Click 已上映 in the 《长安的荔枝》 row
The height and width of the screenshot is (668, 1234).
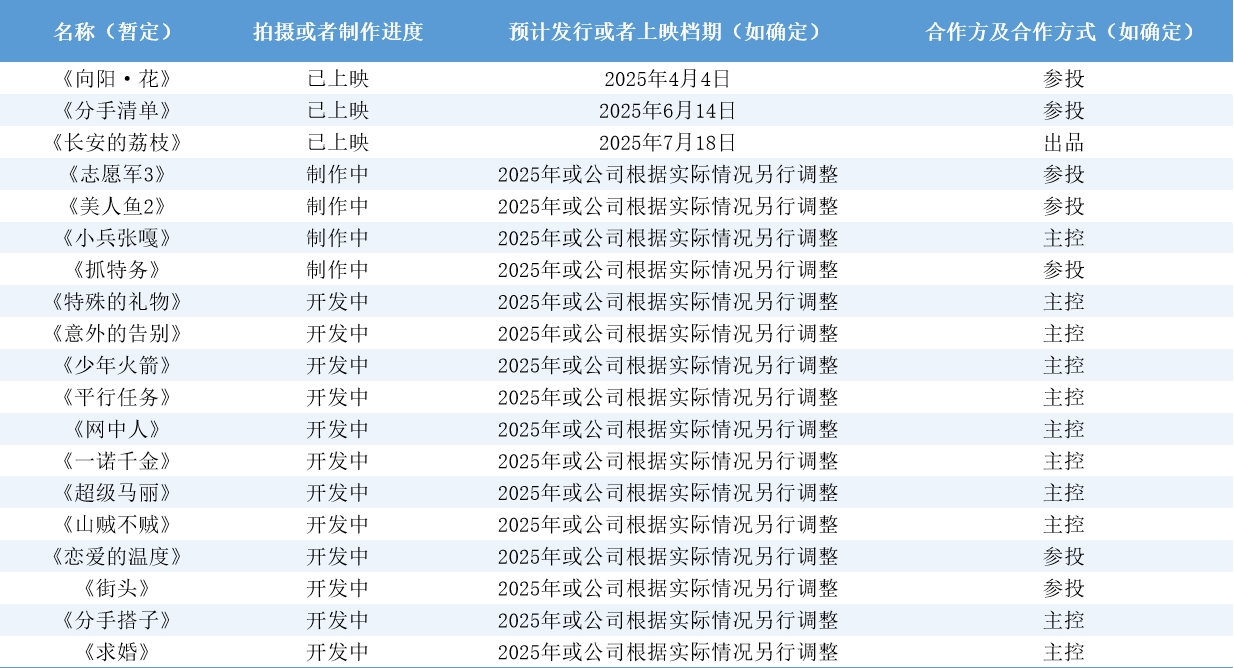click(338, 142)
